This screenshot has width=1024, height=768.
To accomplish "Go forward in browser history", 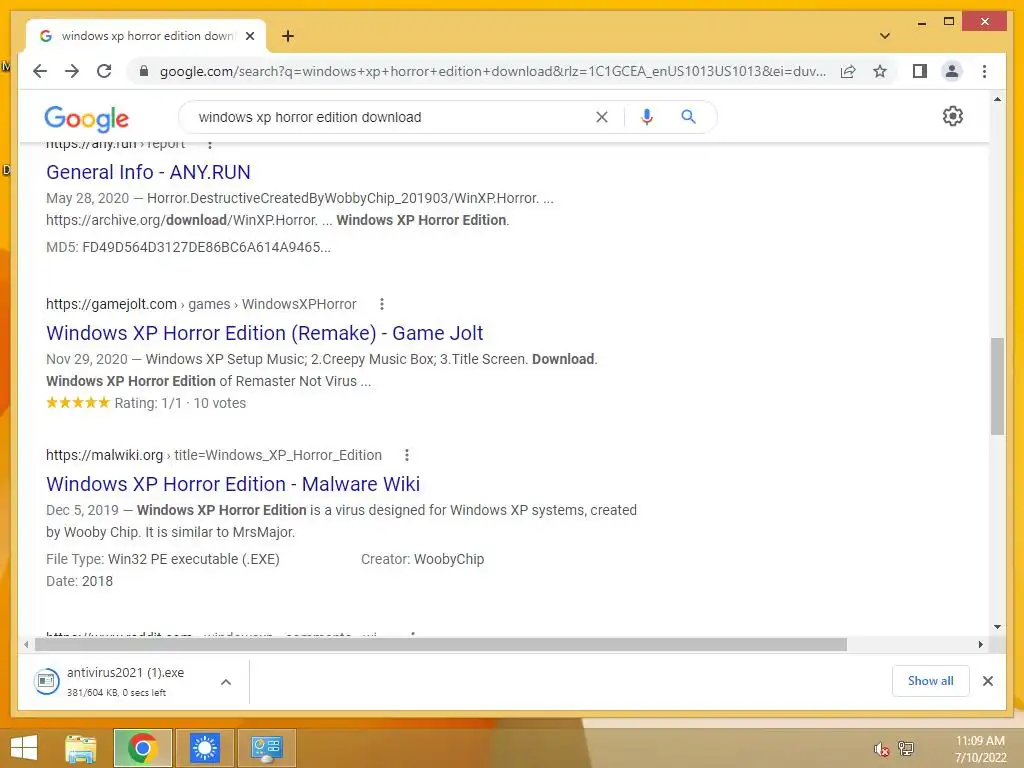I will click(72, 71).
